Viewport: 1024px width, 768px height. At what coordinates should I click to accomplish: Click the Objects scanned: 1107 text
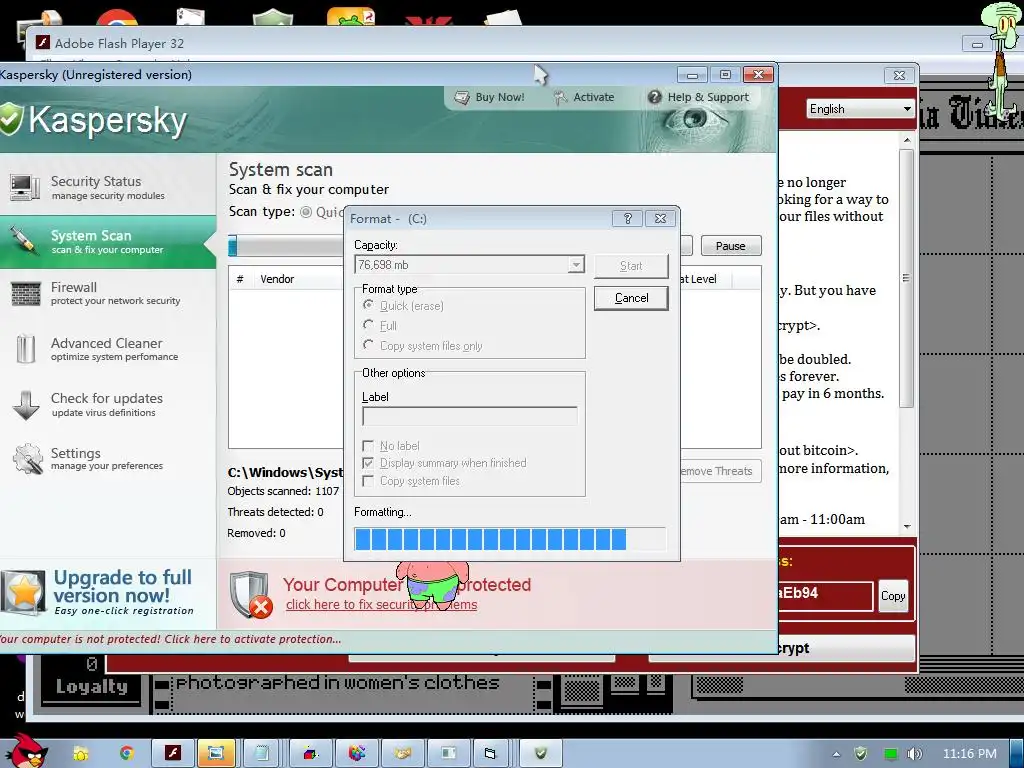[x=283, y=491]
